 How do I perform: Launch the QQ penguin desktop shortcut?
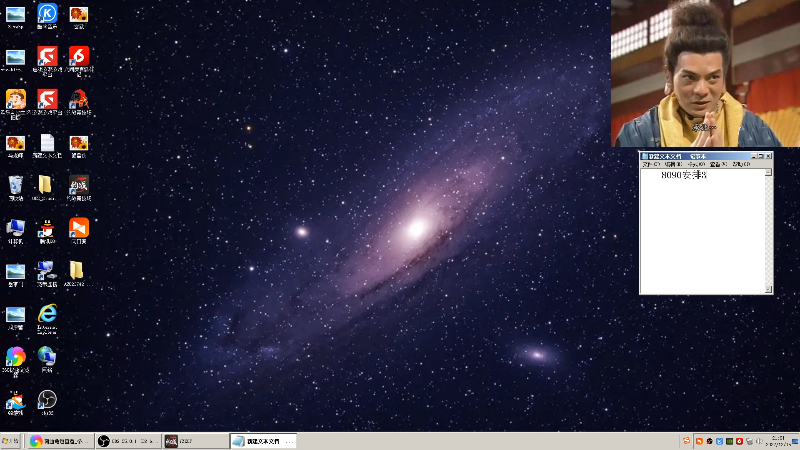click(47, 229)
